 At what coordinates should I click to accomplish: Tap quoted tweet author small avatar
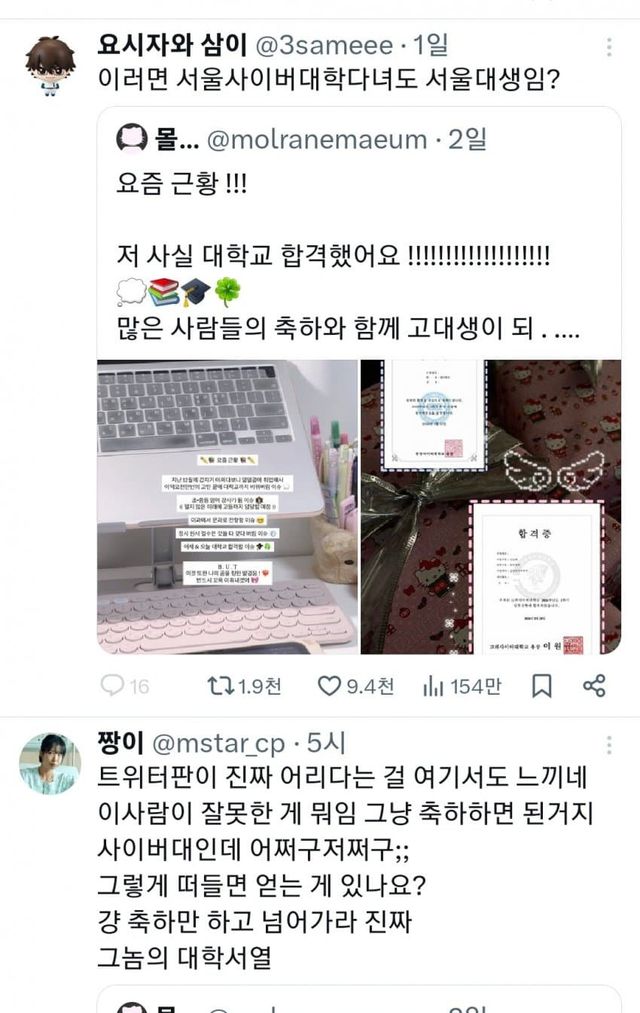coord(132,139)
